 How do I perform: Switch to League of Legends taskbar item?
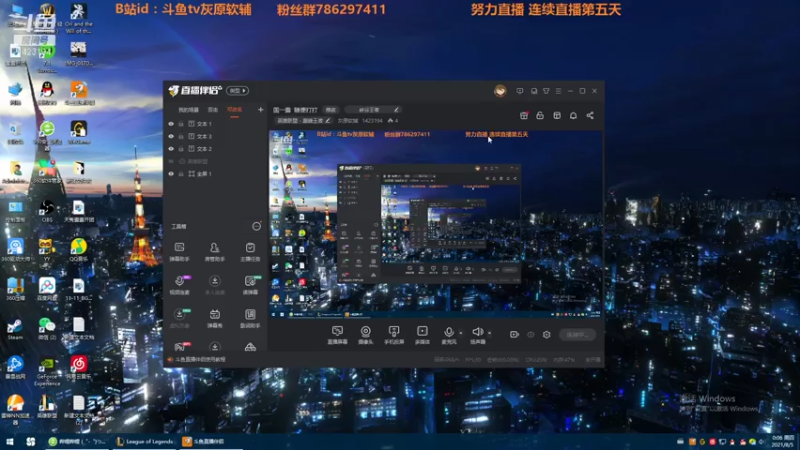click(x=144, y=442)
